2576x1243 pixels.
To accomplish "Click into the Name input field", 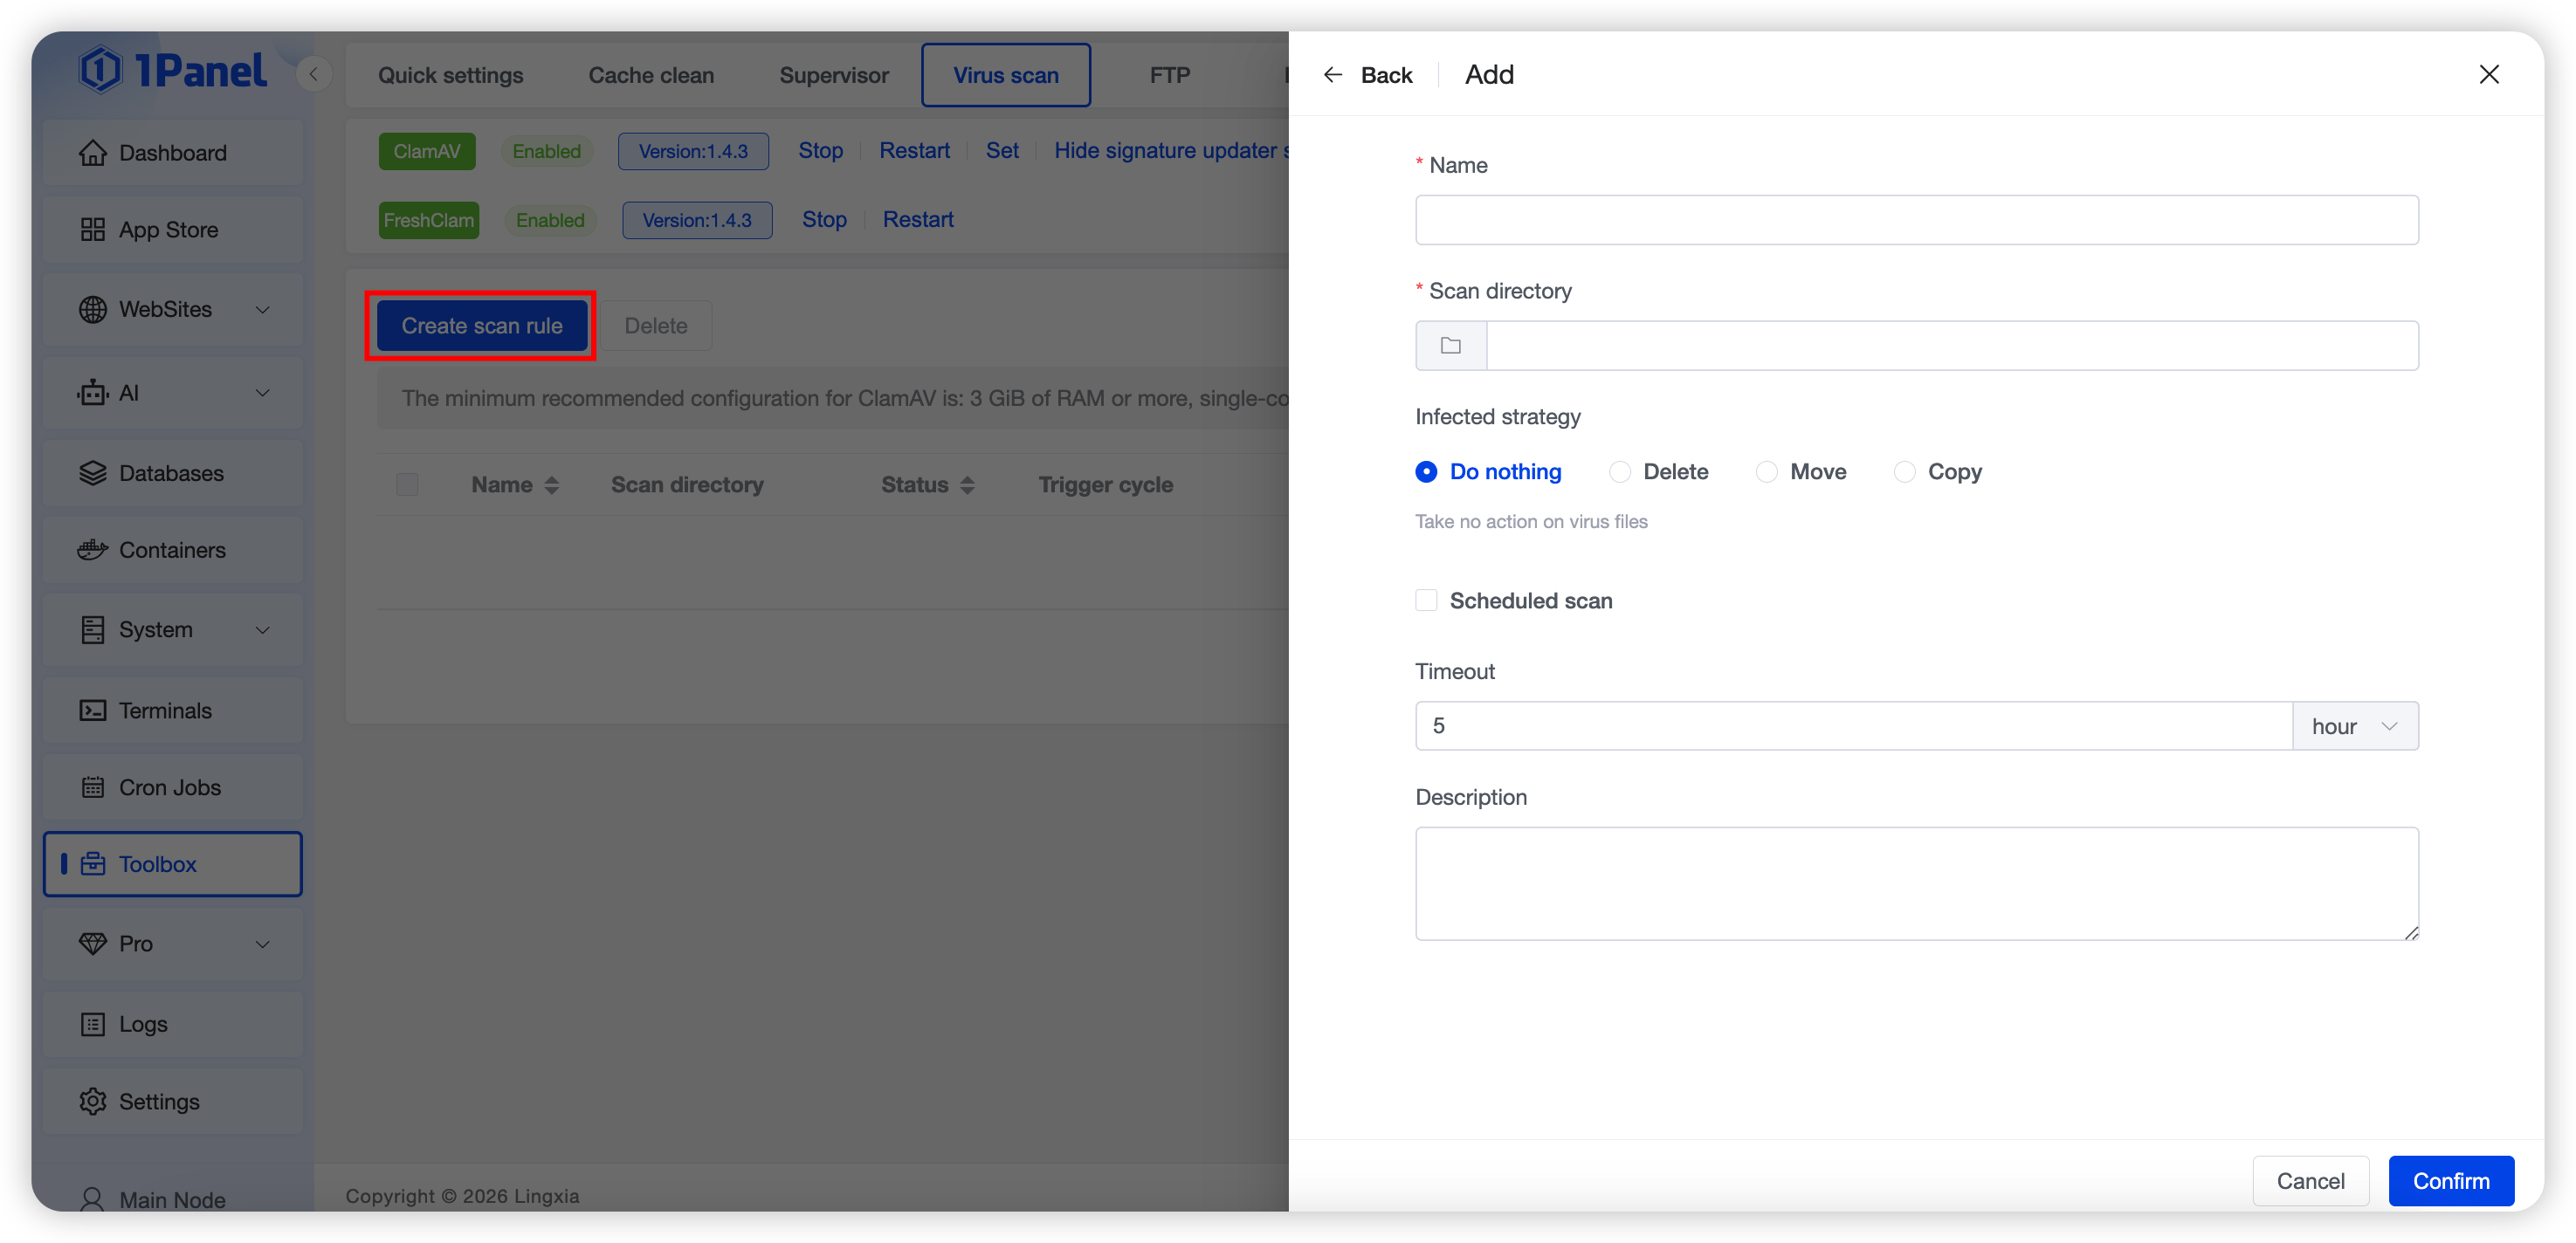I will 1916,220.
